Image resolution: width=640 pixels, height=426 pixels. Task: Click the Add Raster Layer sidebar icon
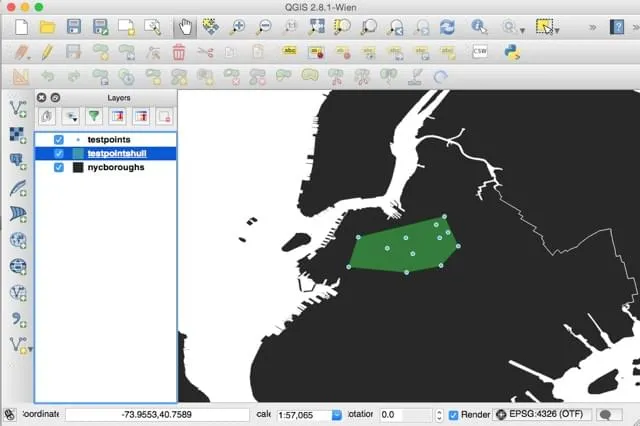coord(17,135)
